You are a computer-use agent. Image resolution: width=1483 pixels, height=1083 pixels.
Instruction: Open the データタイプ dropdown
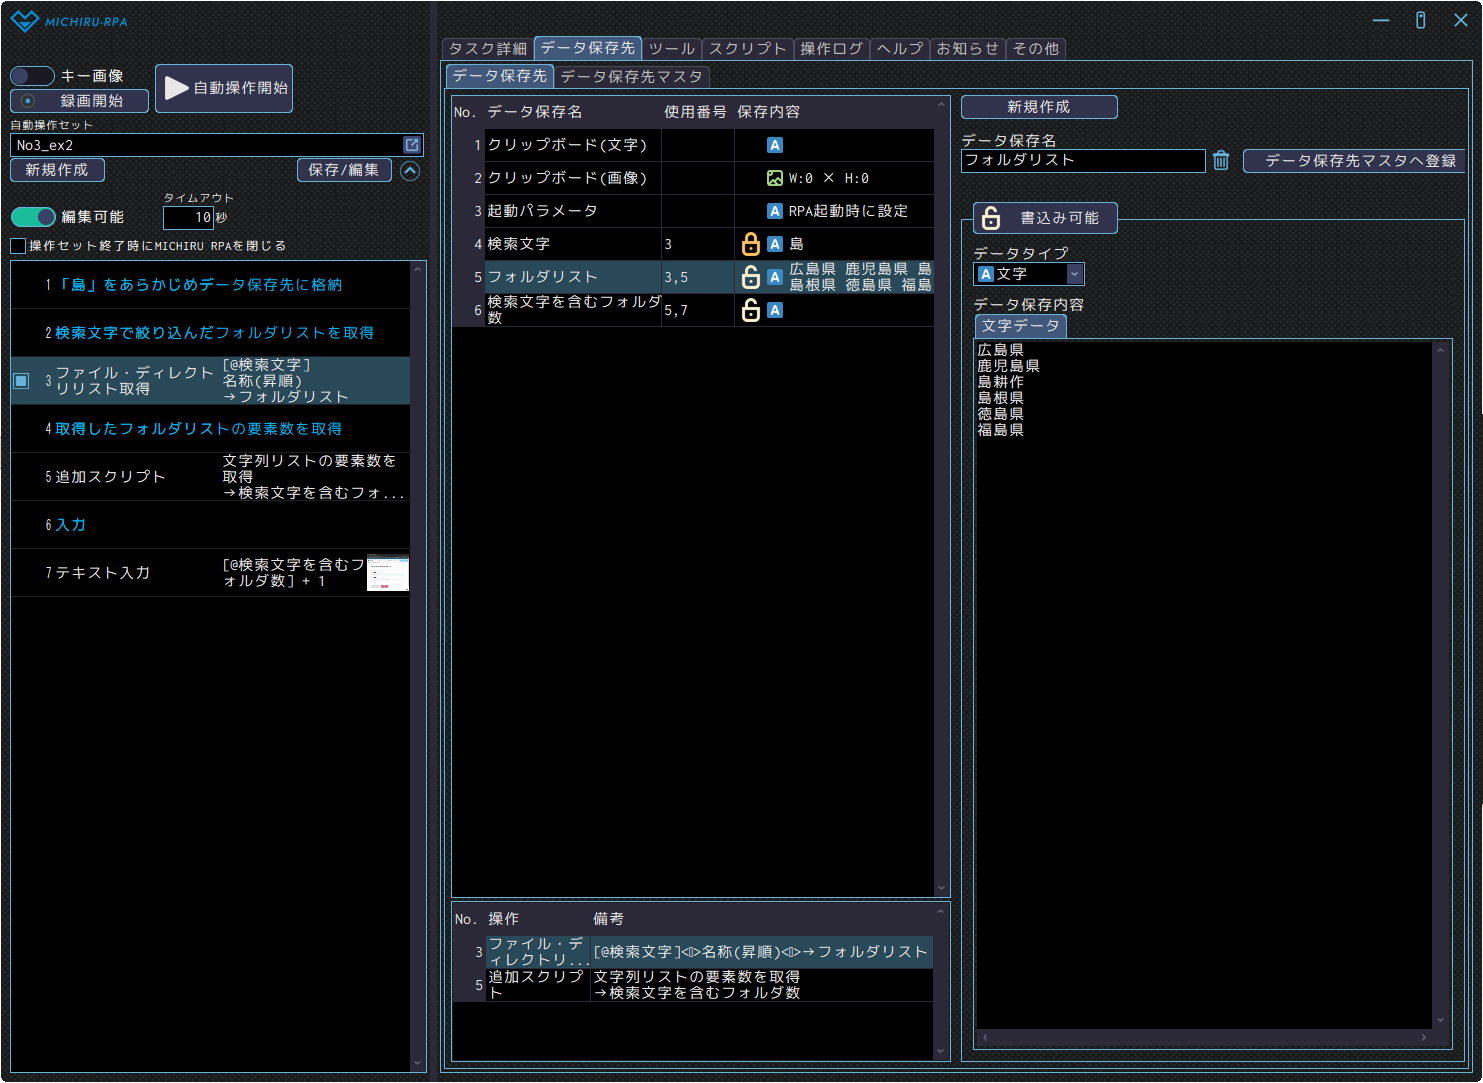coord(1074,274)
